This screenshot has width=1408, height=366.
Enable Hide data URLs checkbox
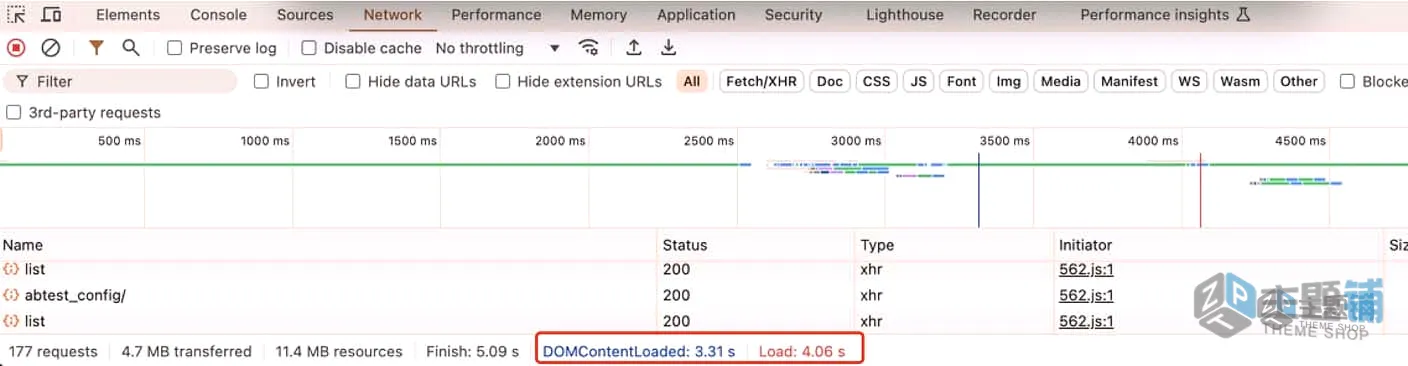pyautogui.click(x=353, y=82)
